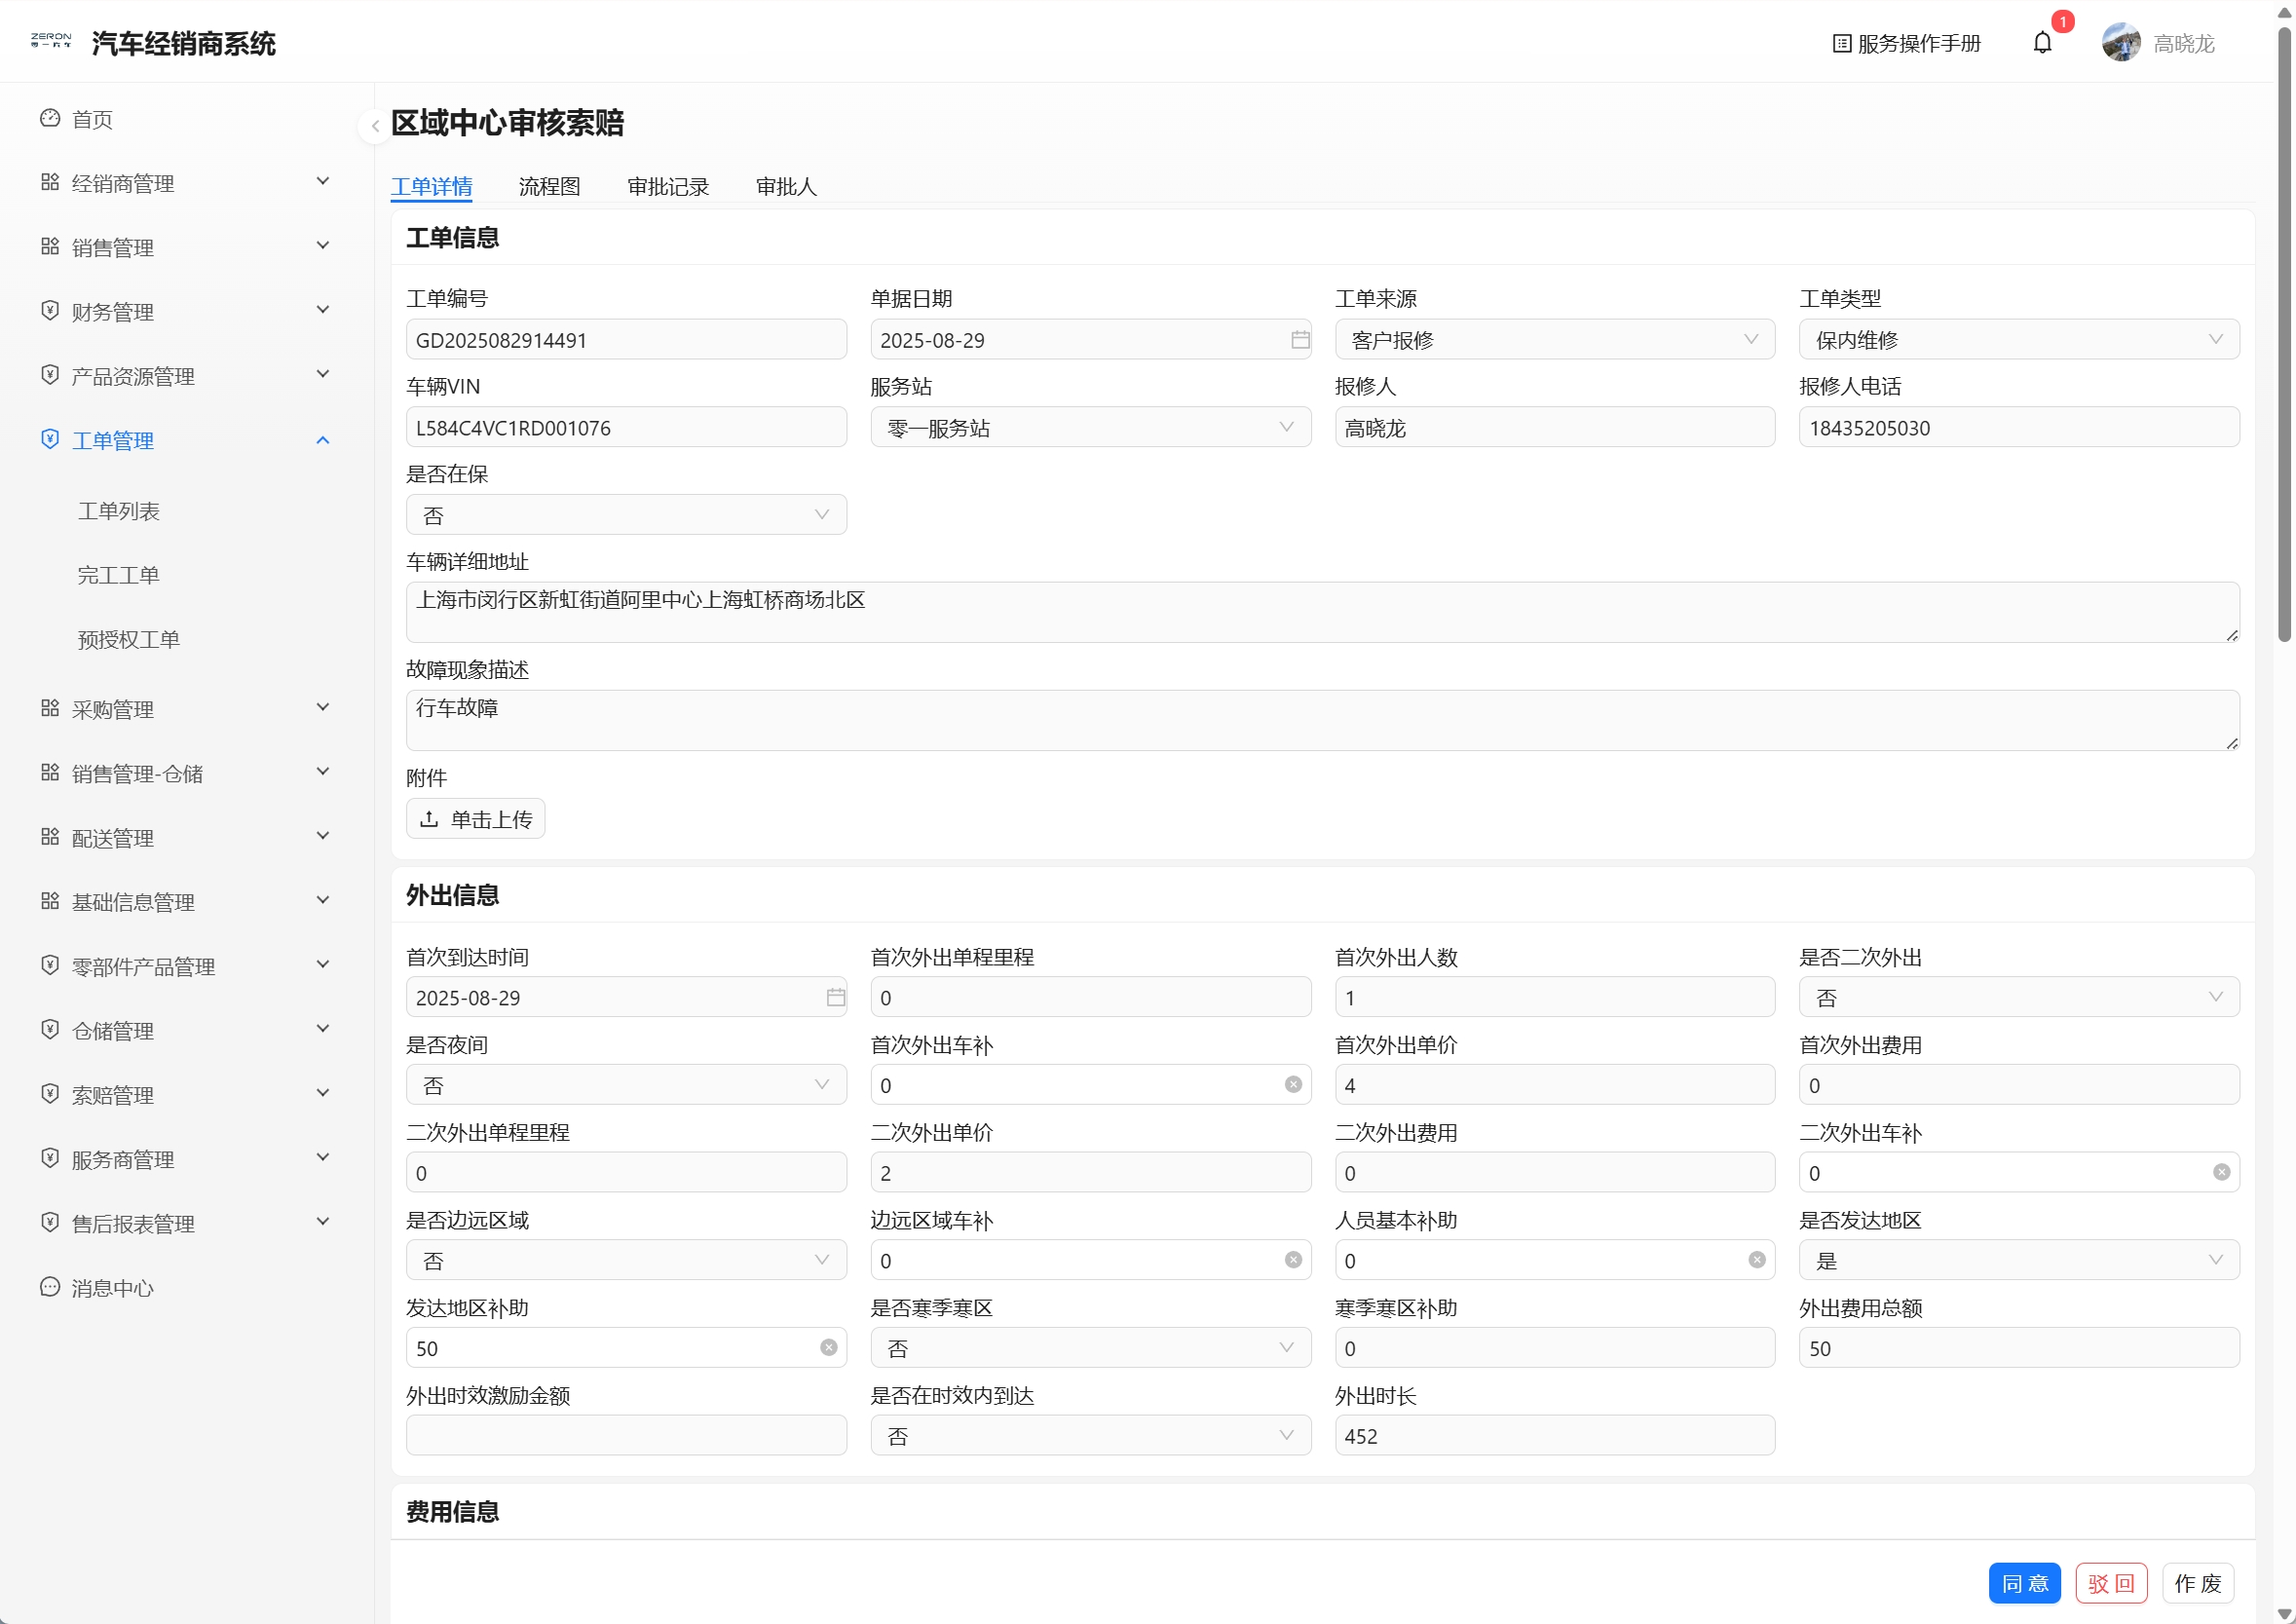The width and height of the screenshot is (2296, 1624).
Task: Collapse 工单管理 menu
Action: (x=187, y=440)
